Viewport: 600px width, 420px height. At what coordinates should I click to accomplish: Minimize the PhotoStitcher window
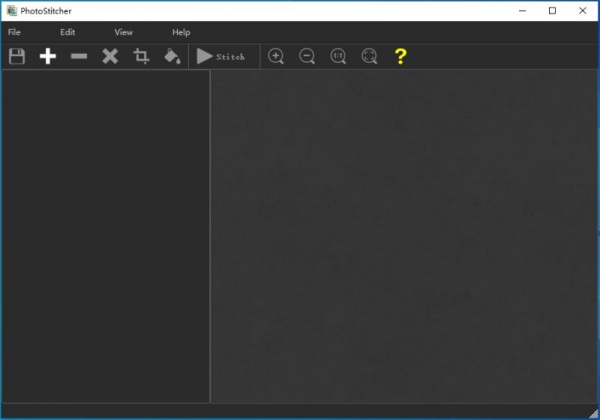[x=522, y=11]
